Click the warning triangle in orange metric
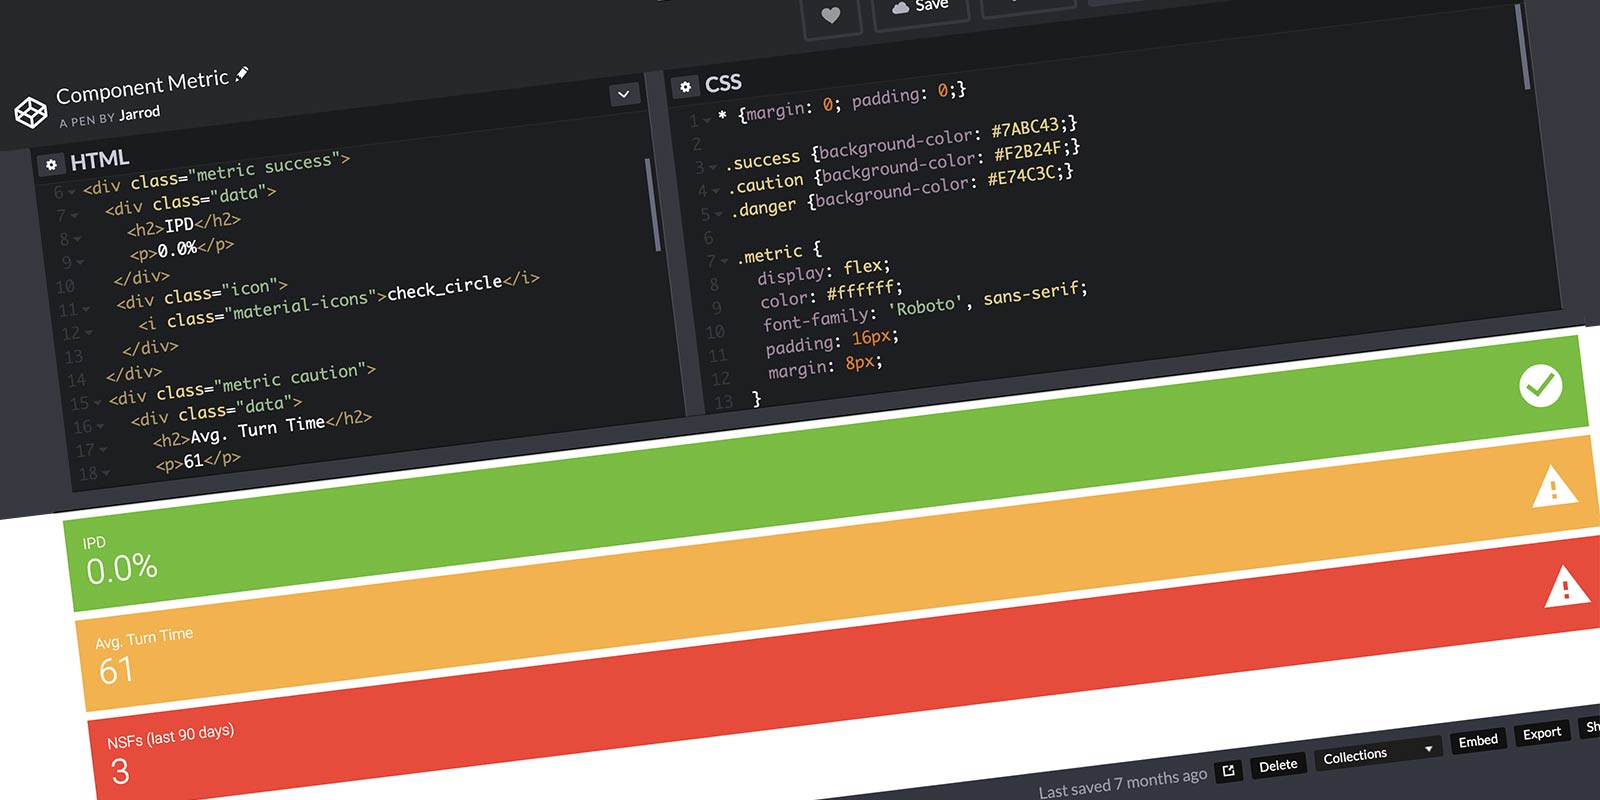Image resolution: width=1600 pixels, height=800 pixels. (x=1554, y=487)
